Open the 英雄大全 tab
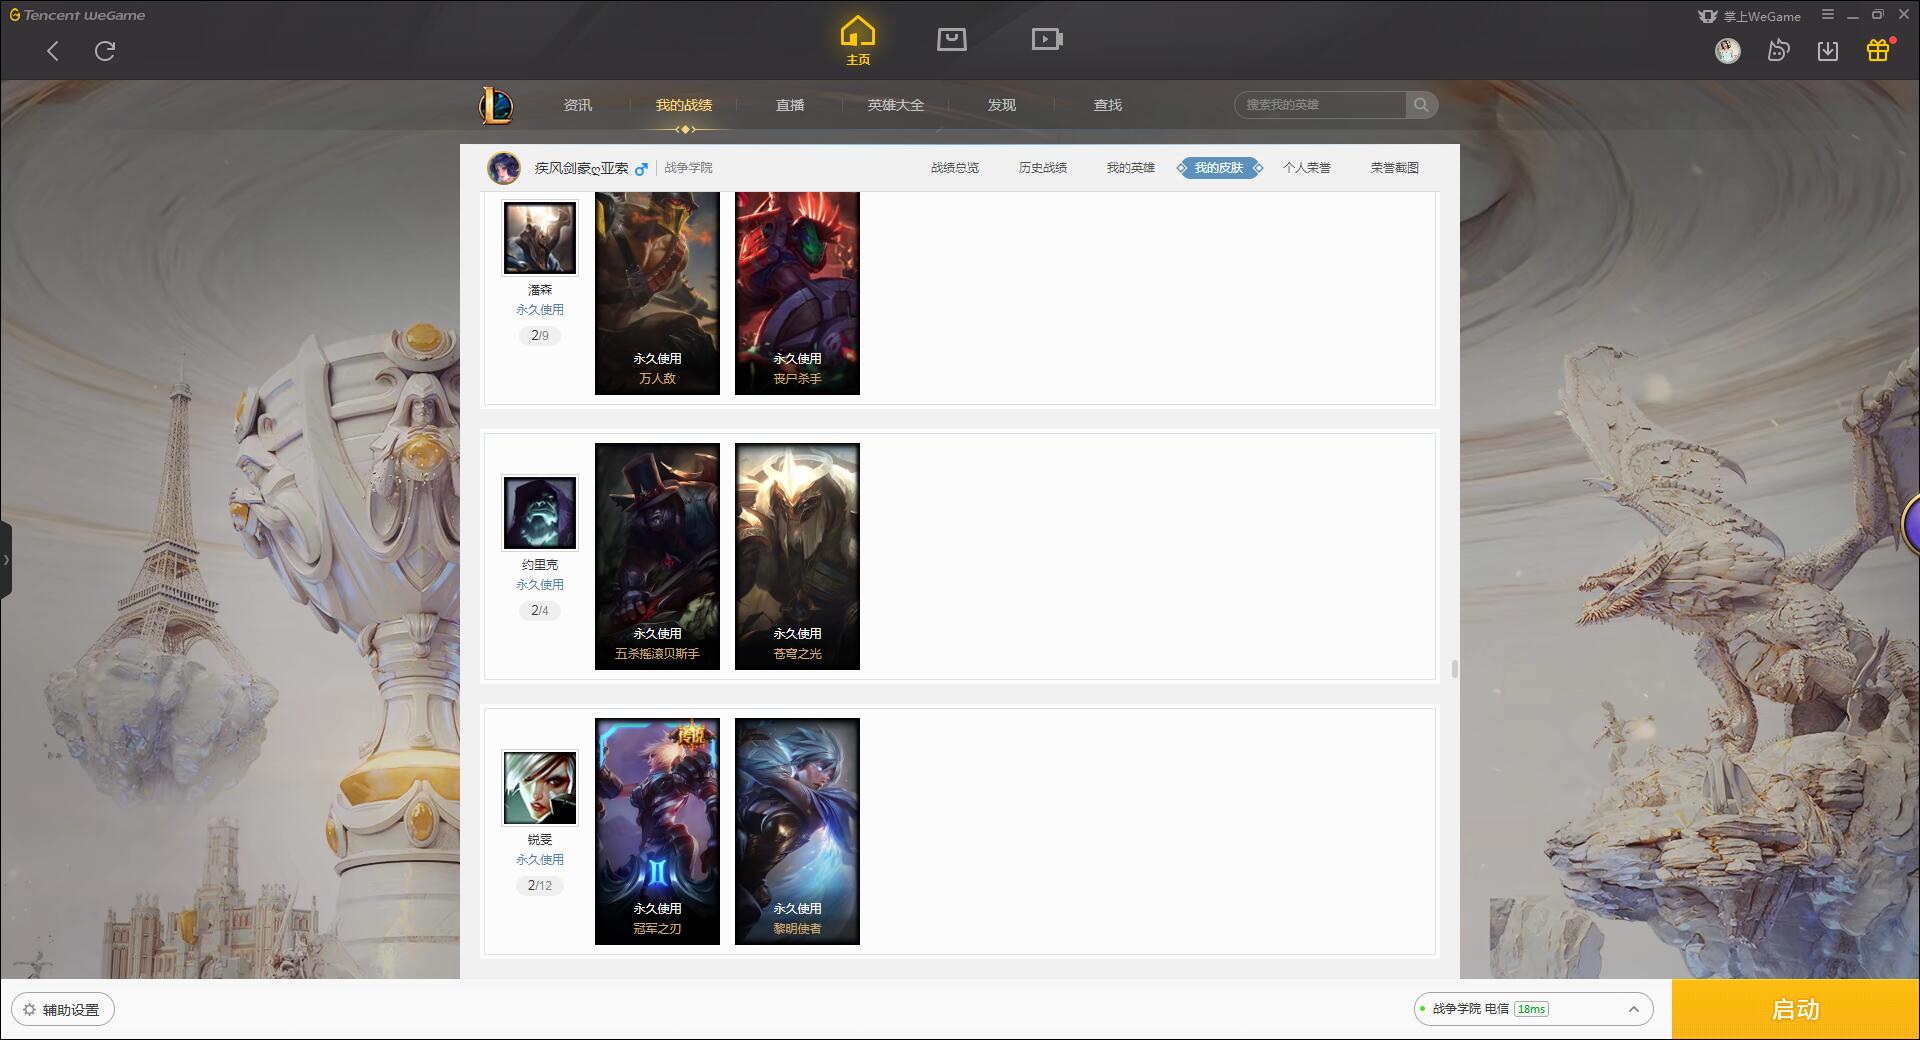The image size is (1920, 1040). [x=896, y=105]
